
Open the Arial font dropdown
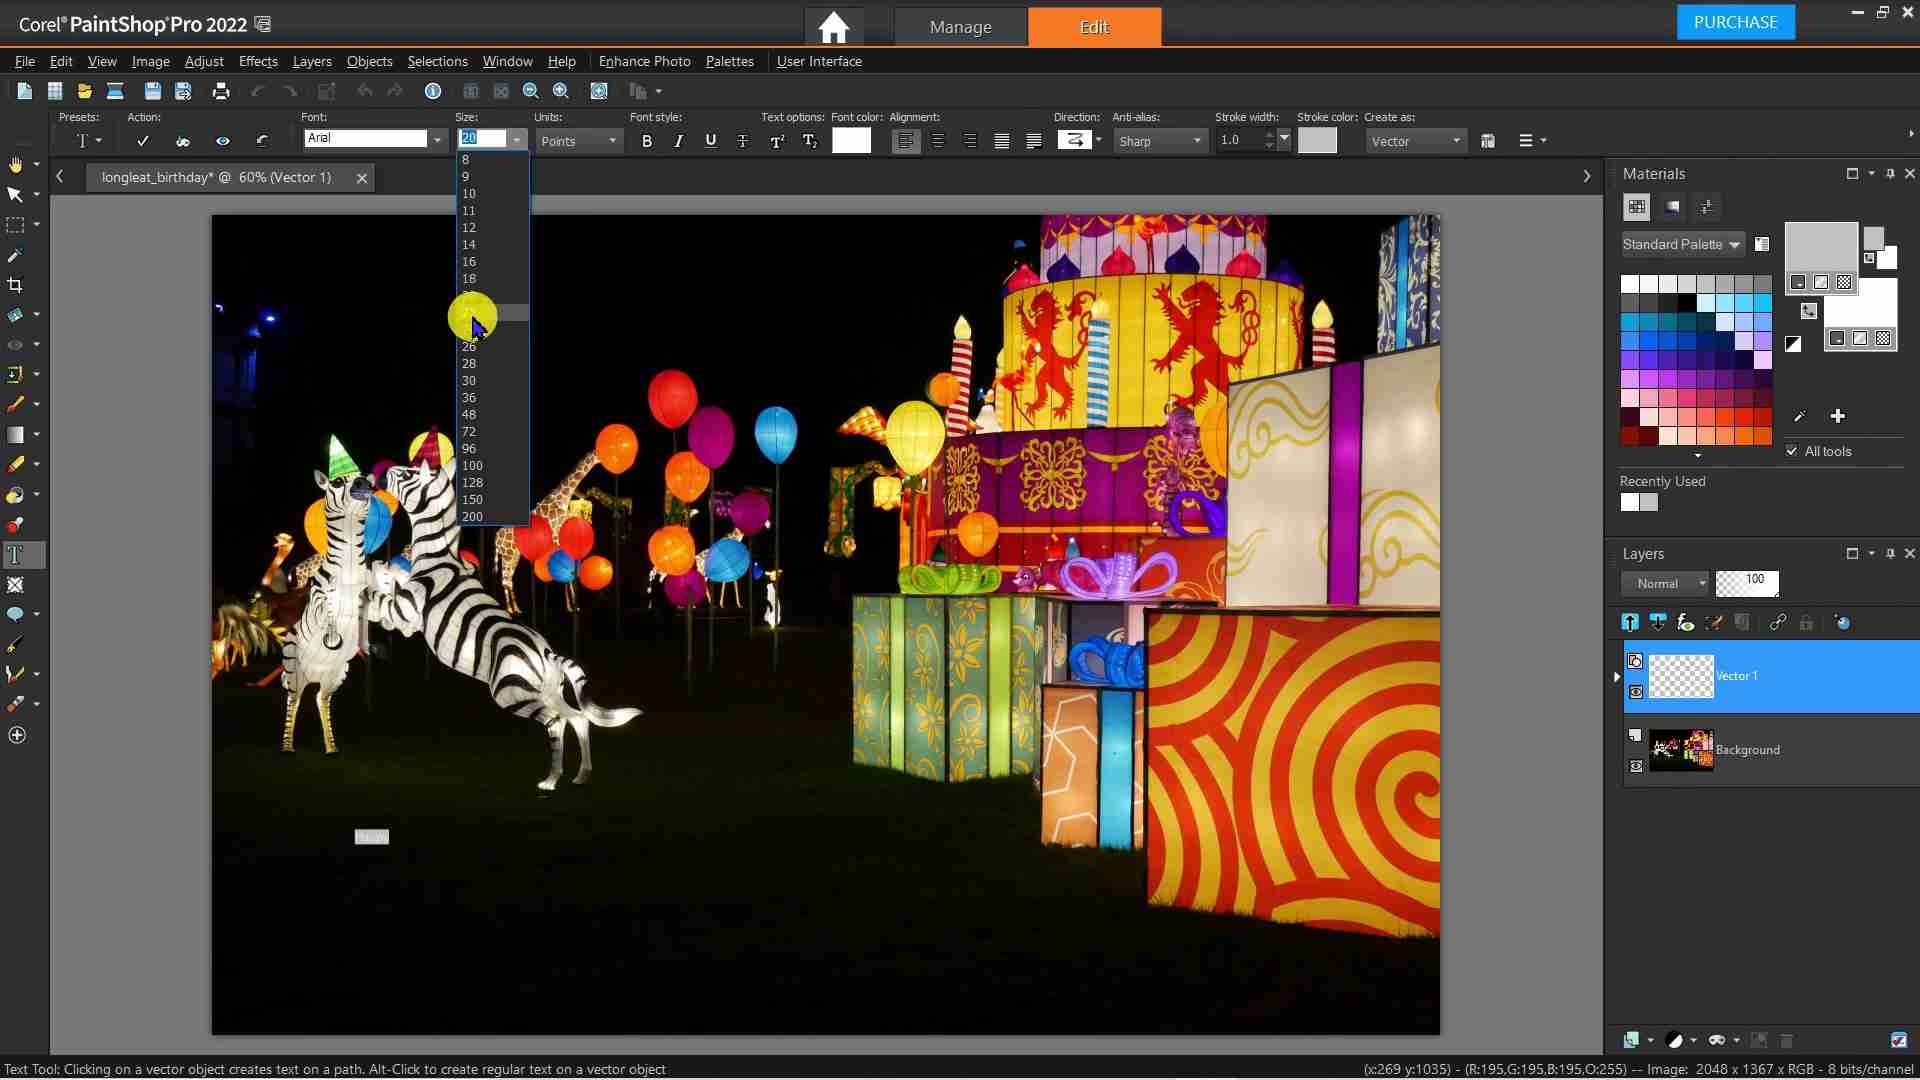coord(437,139)
